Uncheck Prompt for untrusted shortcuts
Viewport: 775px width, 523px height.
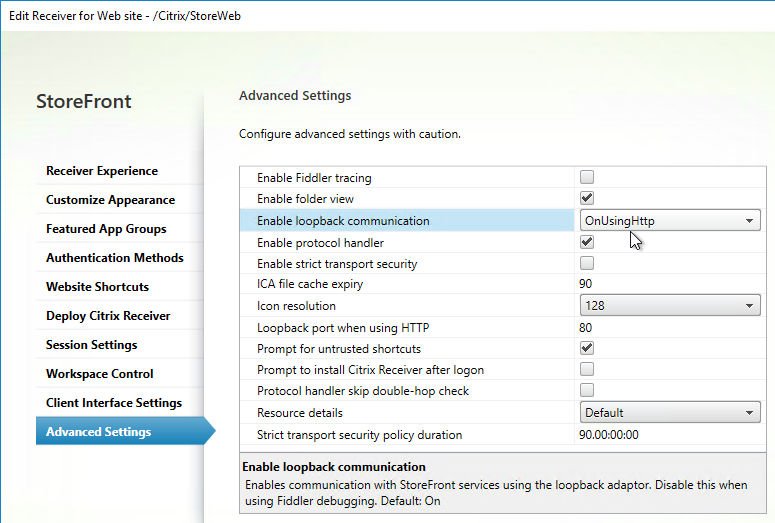[x=587, y=348]
